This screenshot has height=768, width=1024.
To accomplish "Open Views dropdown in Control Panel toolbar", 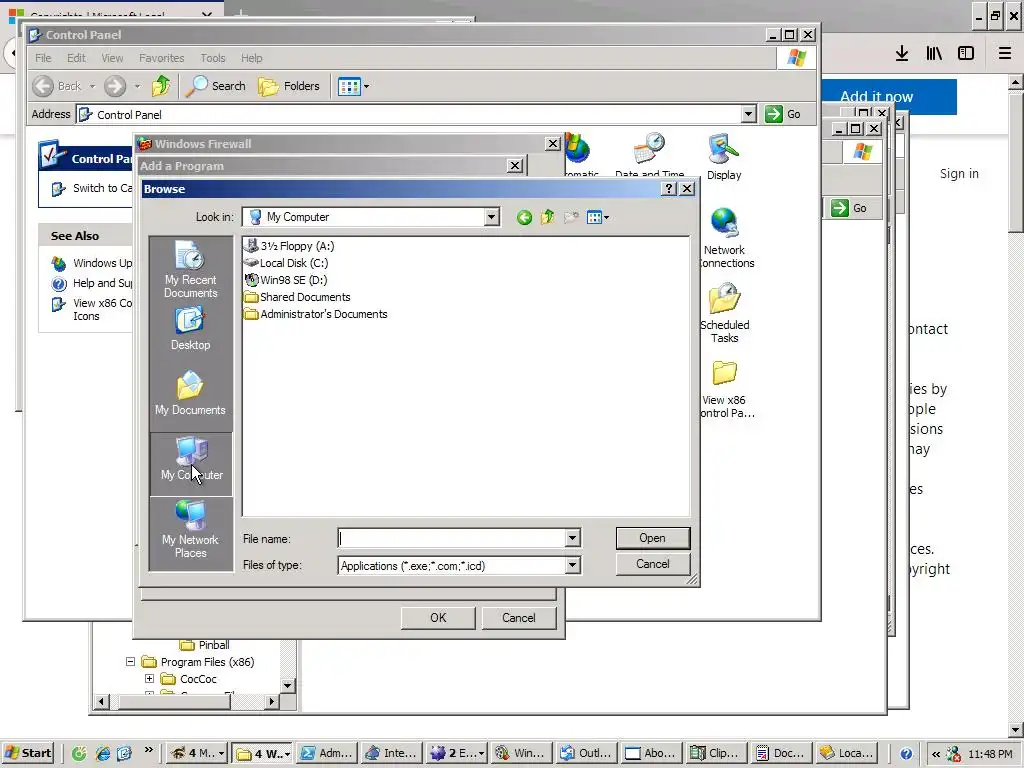I will 353,86.
